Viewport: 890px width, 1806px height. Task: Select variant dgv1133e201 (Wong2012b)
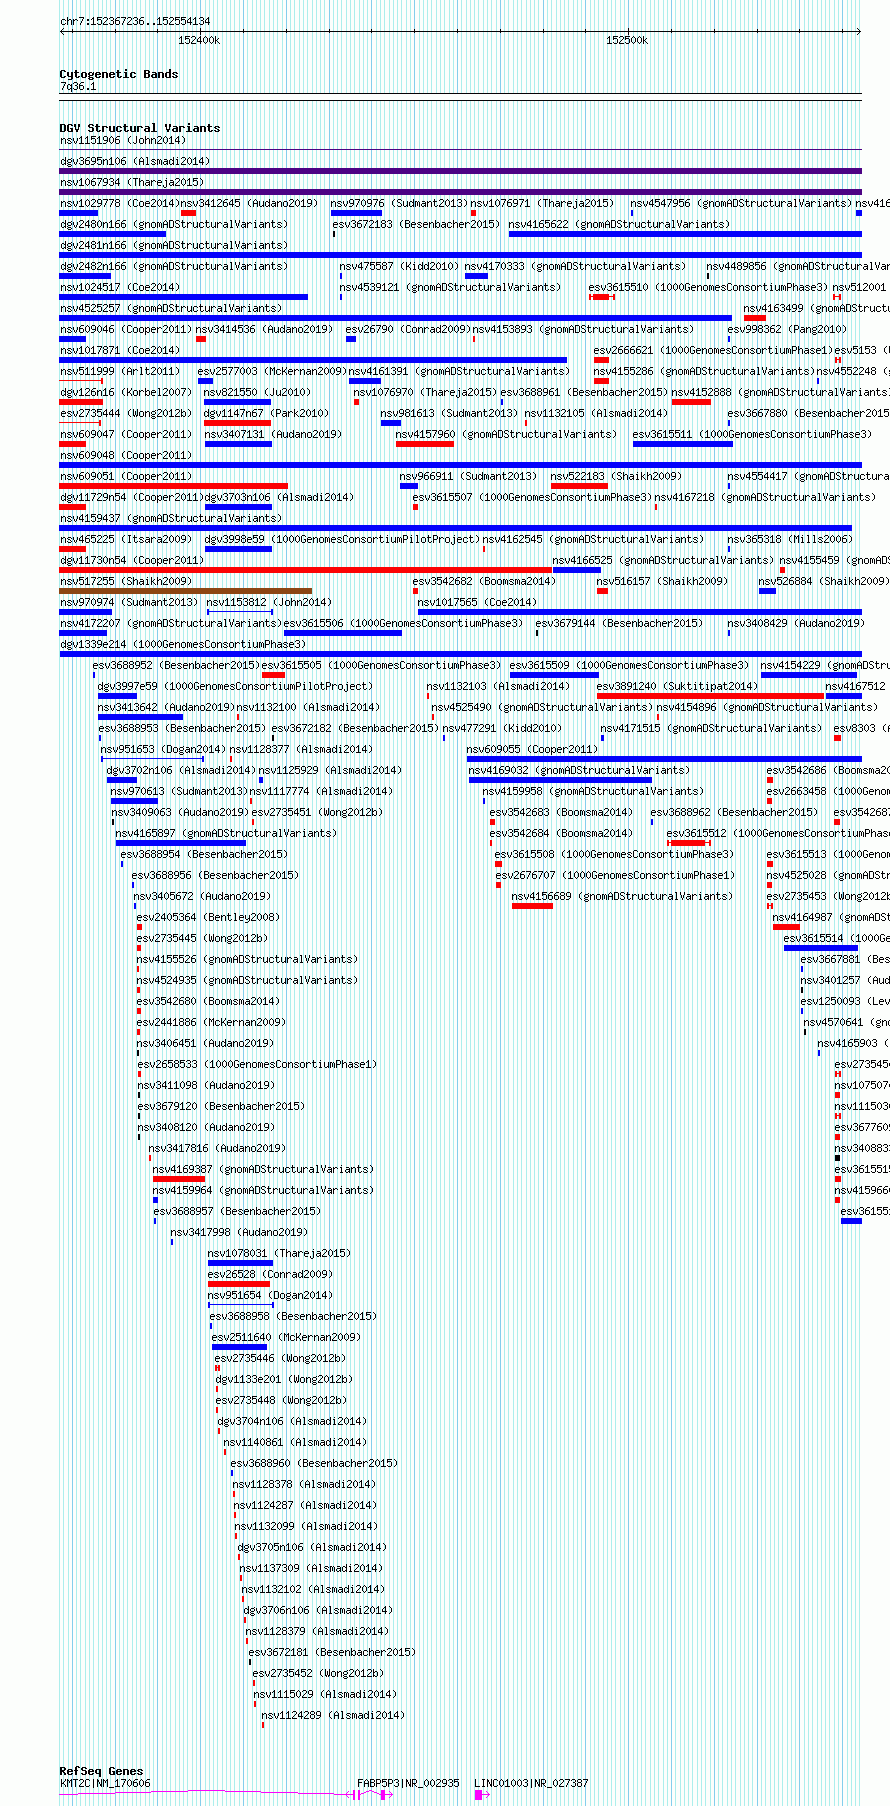click(x=284, y=1380)
